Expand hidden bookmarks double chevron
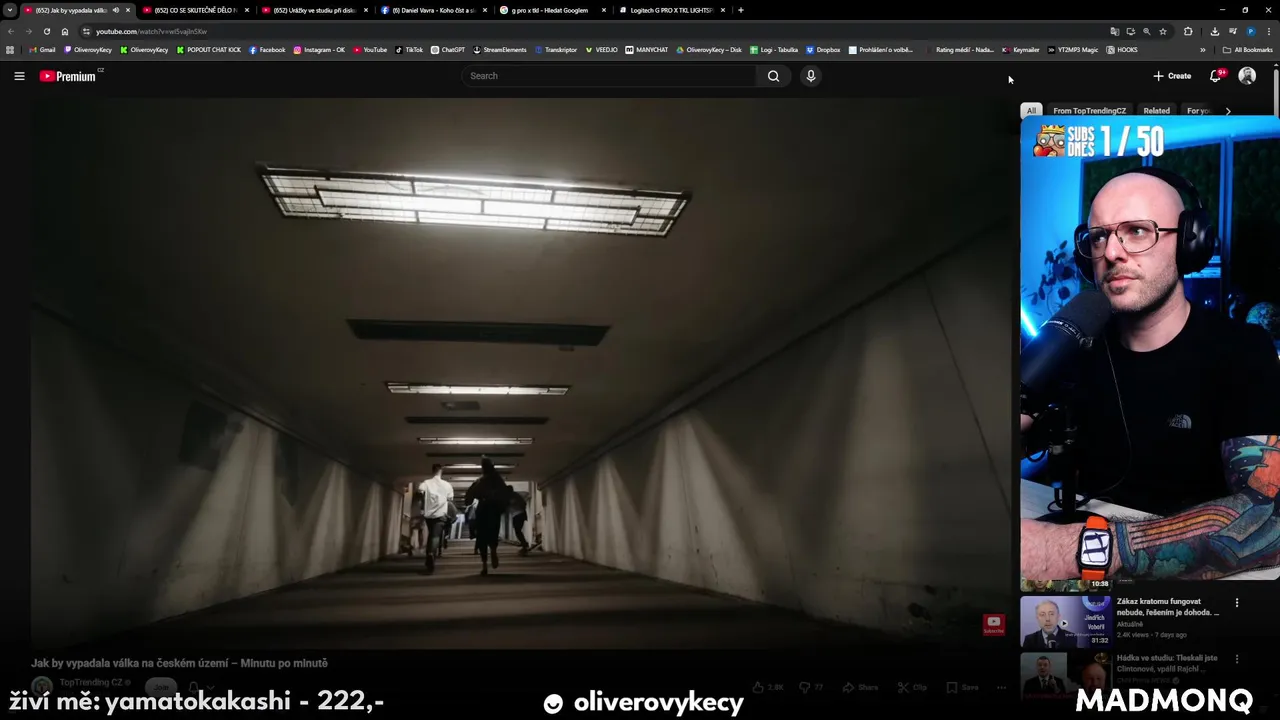 (1203, 50)
